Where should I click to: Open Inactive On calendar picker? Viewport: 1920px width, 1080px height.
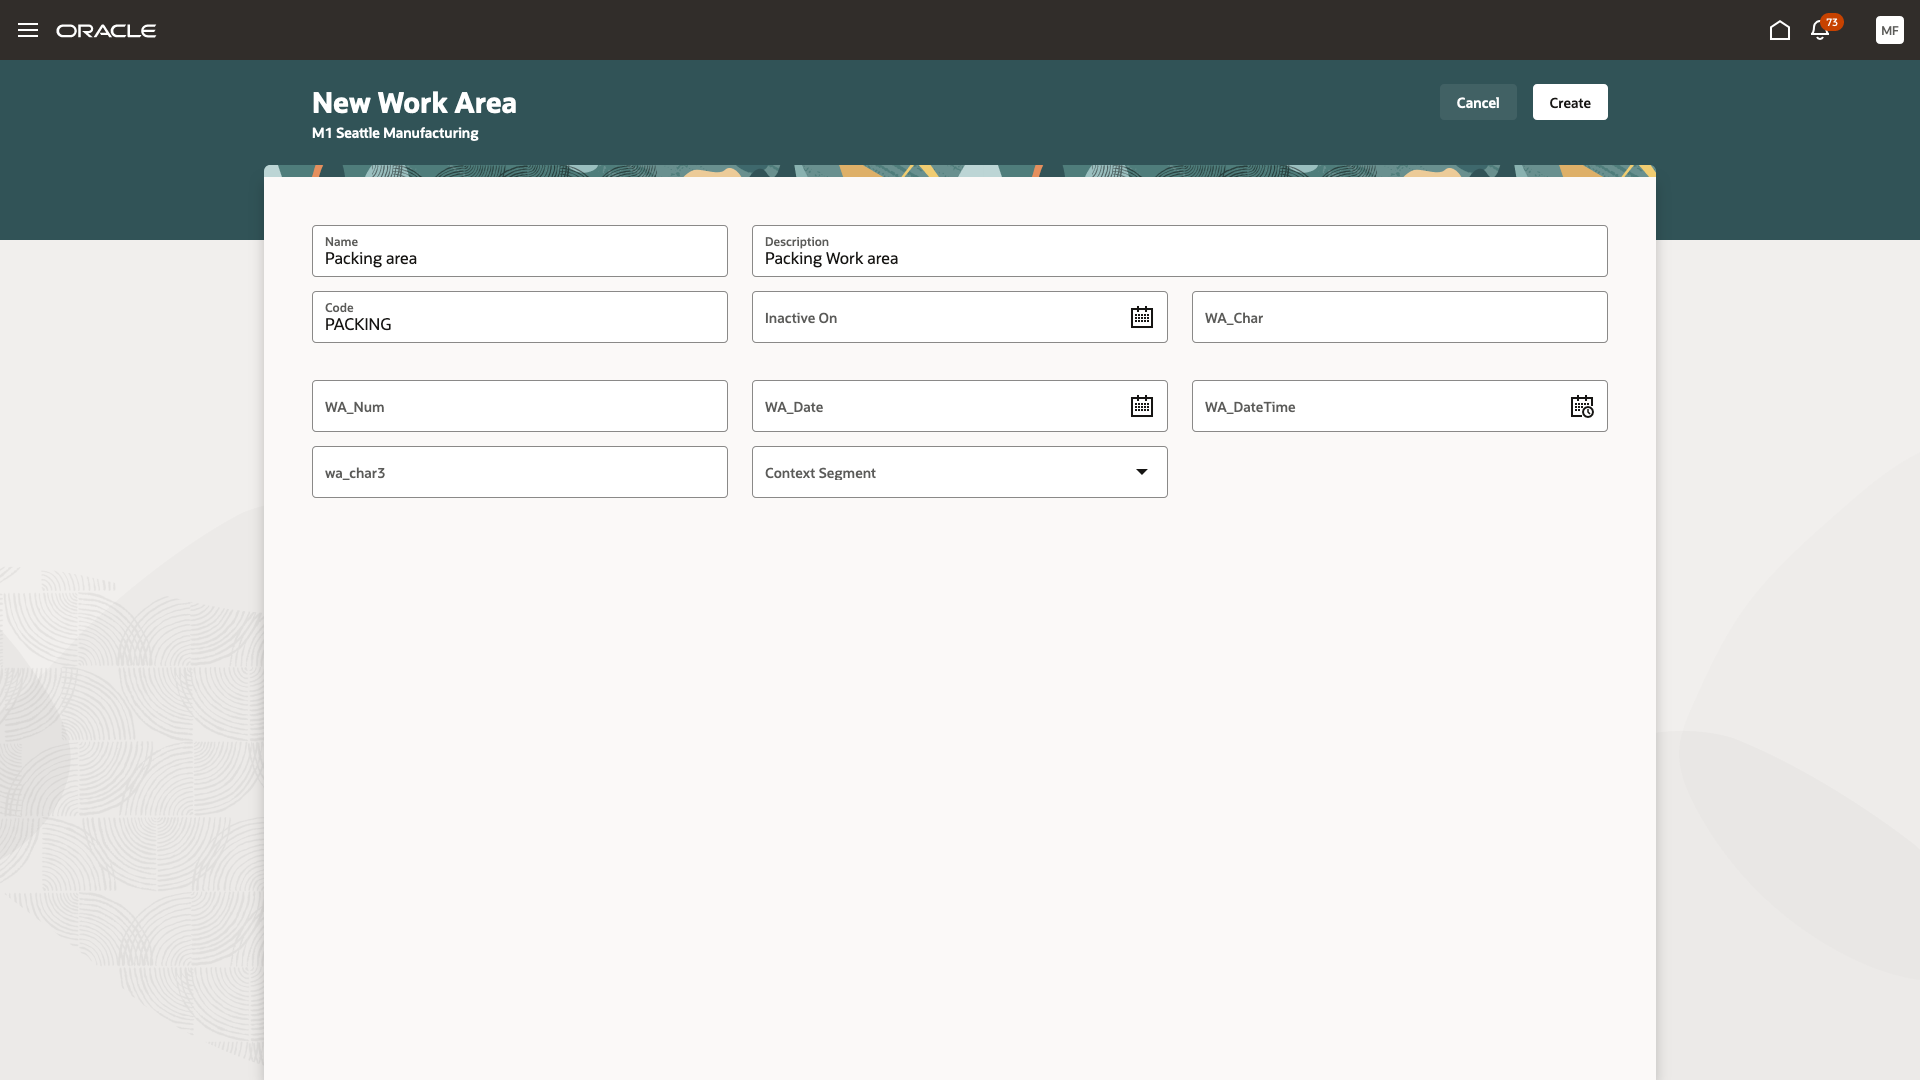click(1141, 317)
